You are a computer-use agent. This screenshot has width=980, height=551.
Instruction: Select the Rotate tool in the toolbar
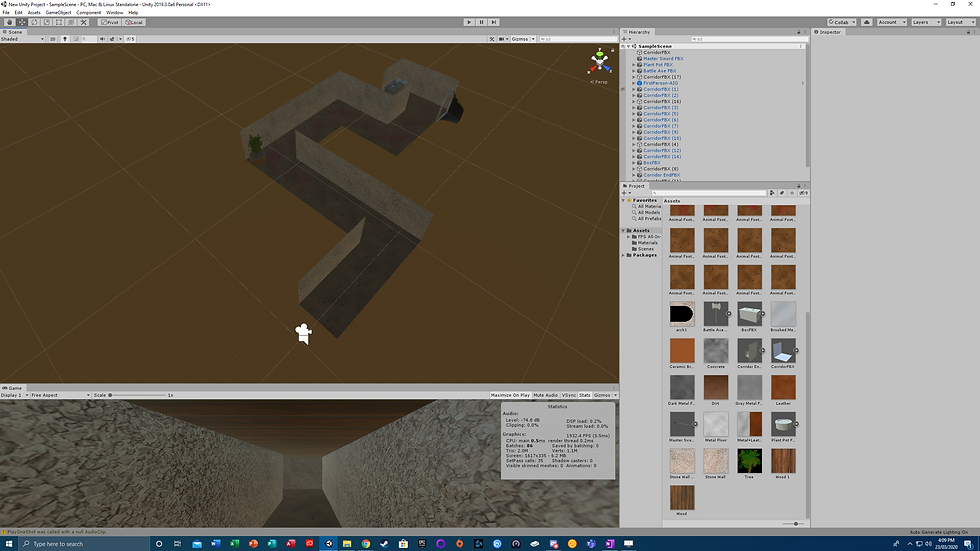click(34, 22)
